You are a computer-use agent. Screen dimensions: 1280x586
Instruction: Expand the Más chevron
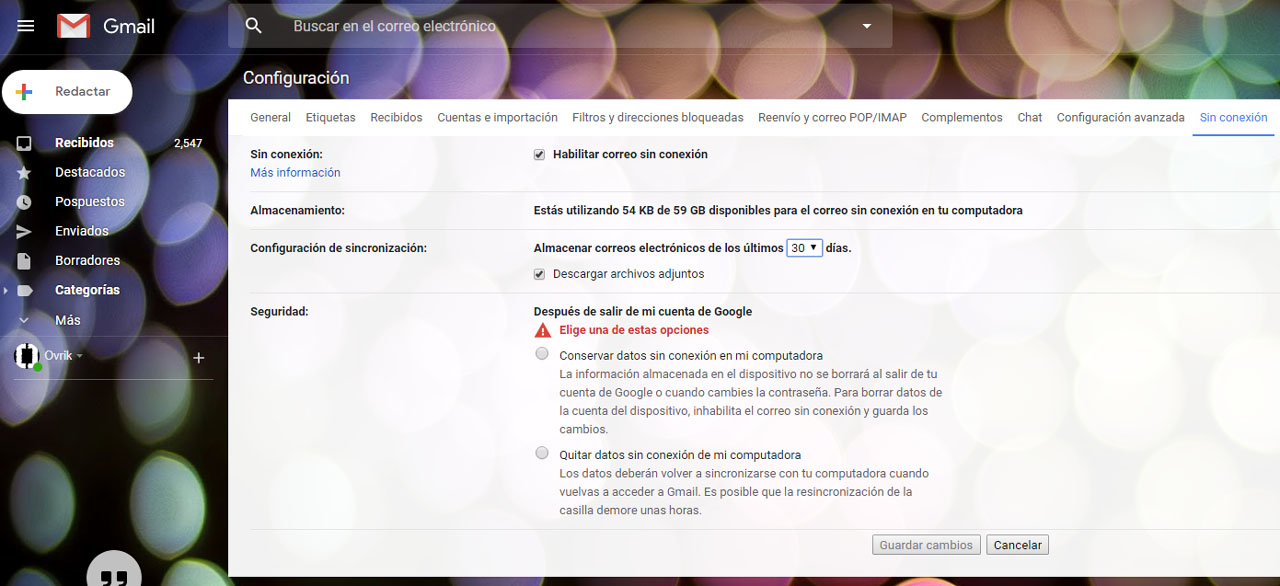click(24, 320)
